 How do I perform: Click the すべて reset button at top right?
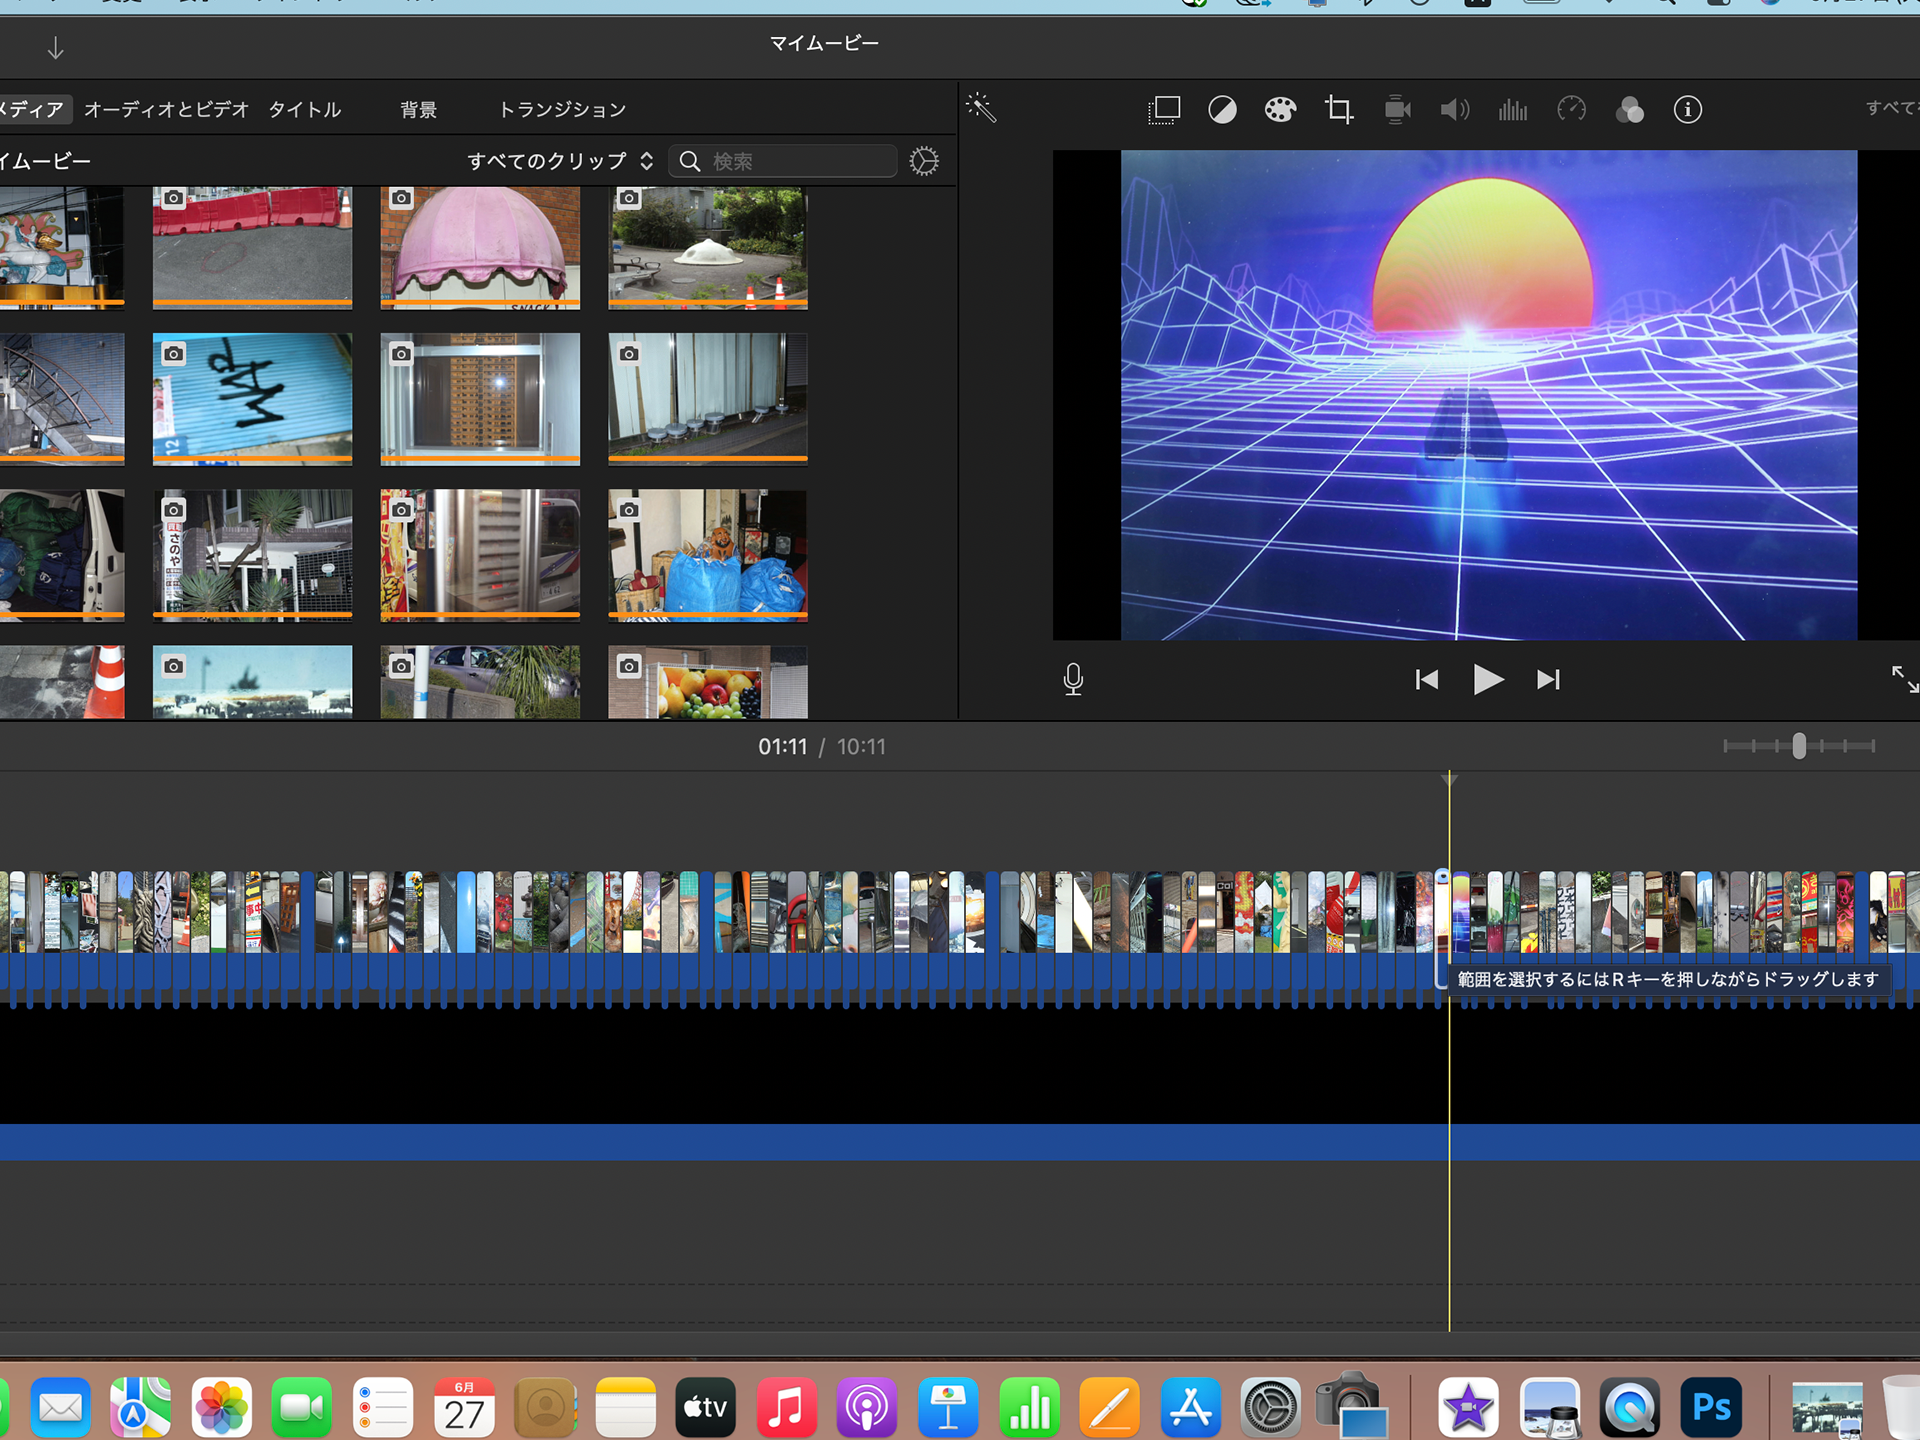(1892, 108)
